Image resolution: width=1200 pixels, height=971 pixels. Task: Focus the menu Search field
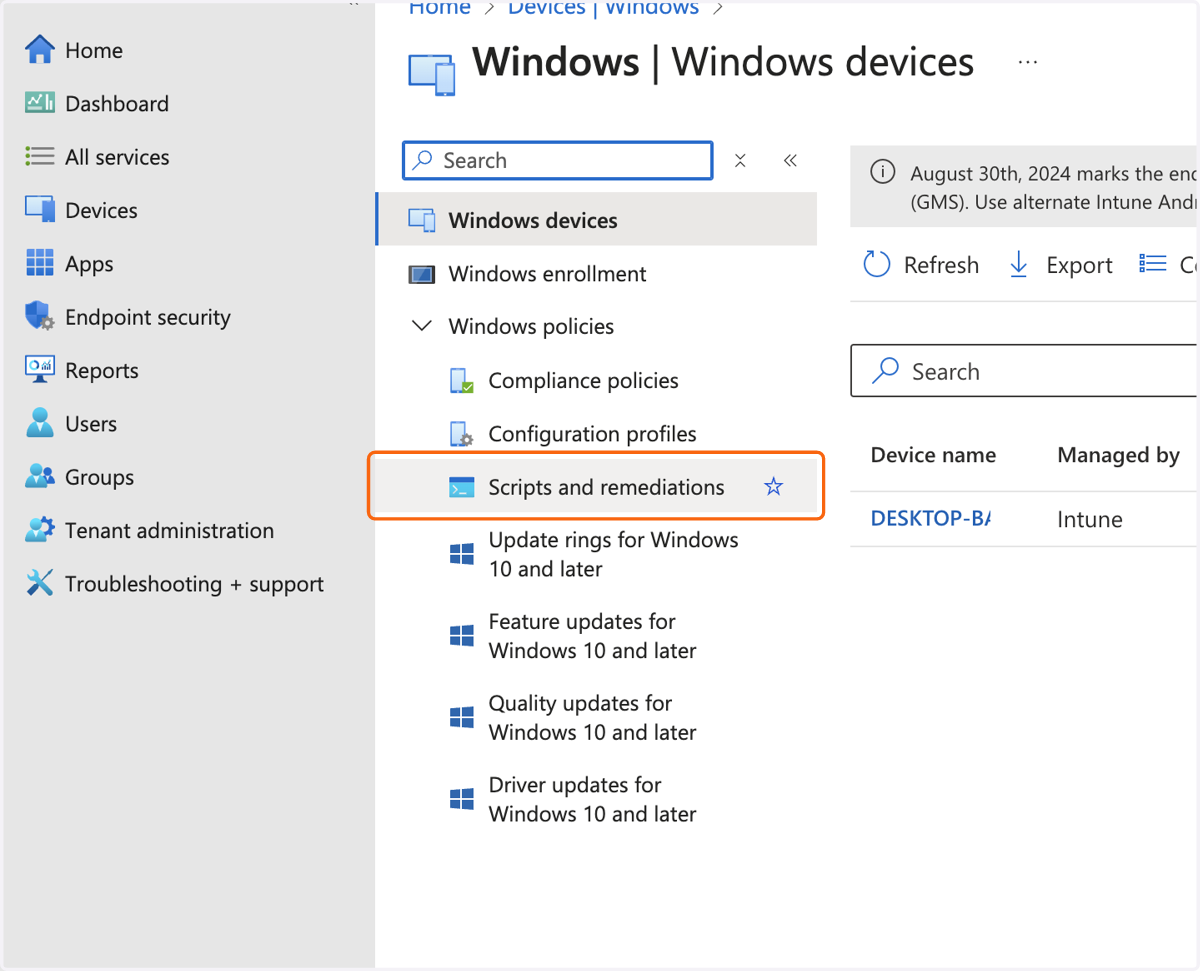[x=558, y=160]
